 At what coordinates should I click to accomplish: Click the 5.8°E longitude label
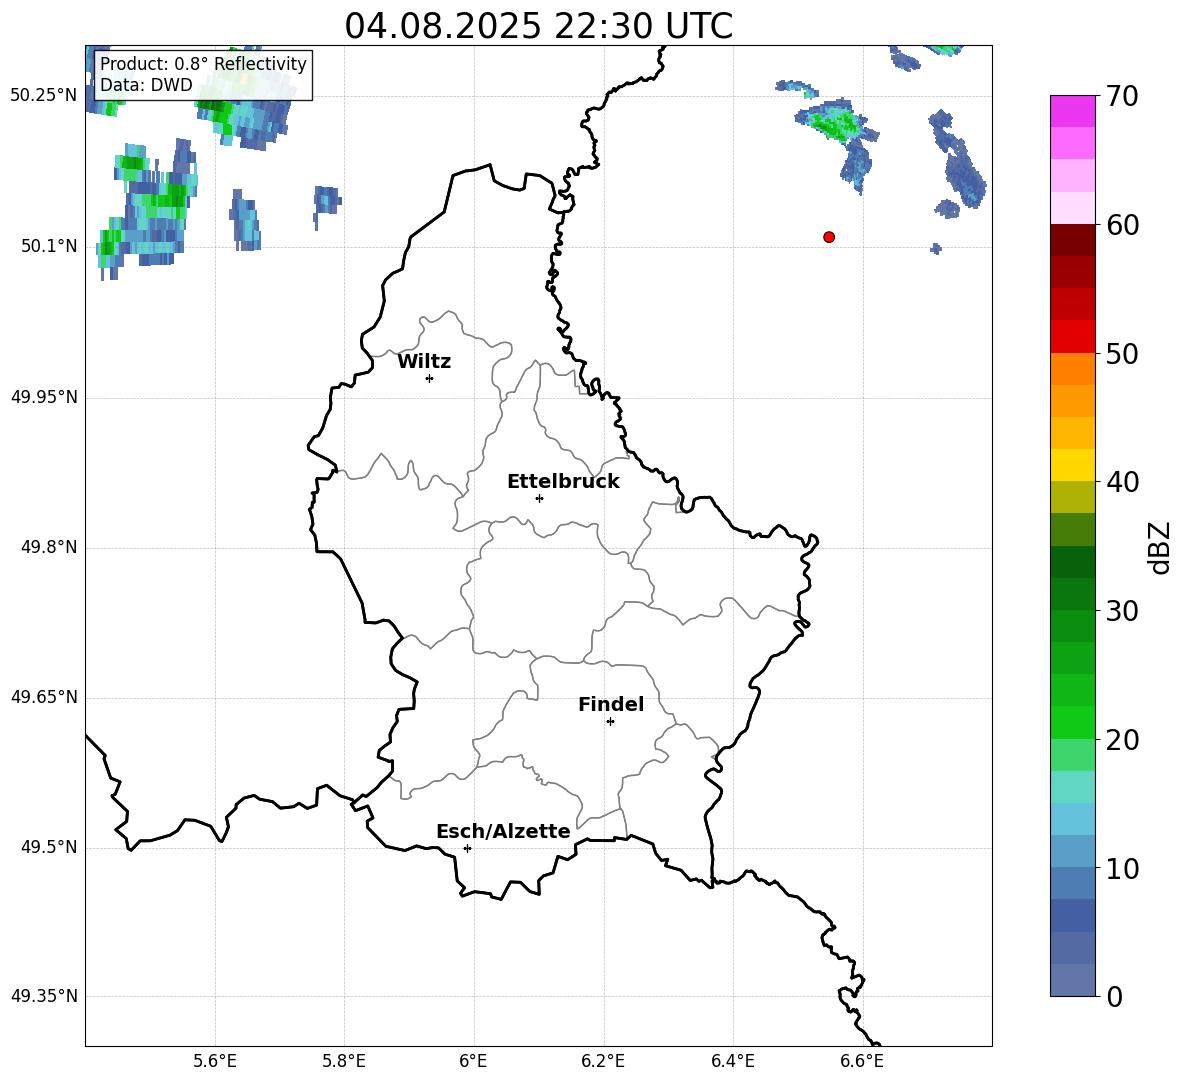tap(344, 1061)
